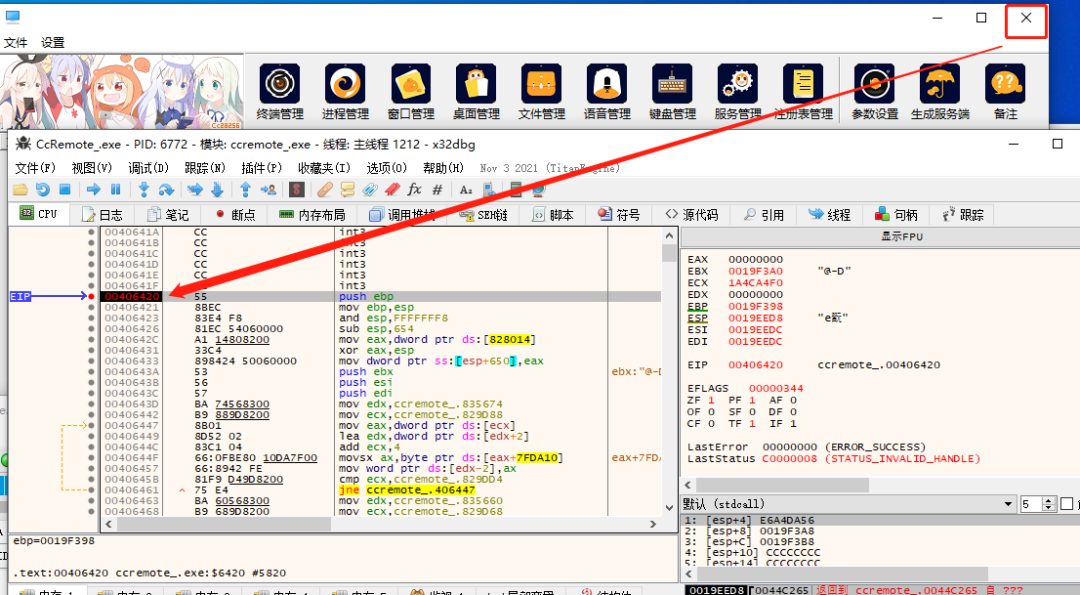Toggle breakpoint bullet at address 00406447
This screenshot has height=595, width=1080.
tap(91, 426)
